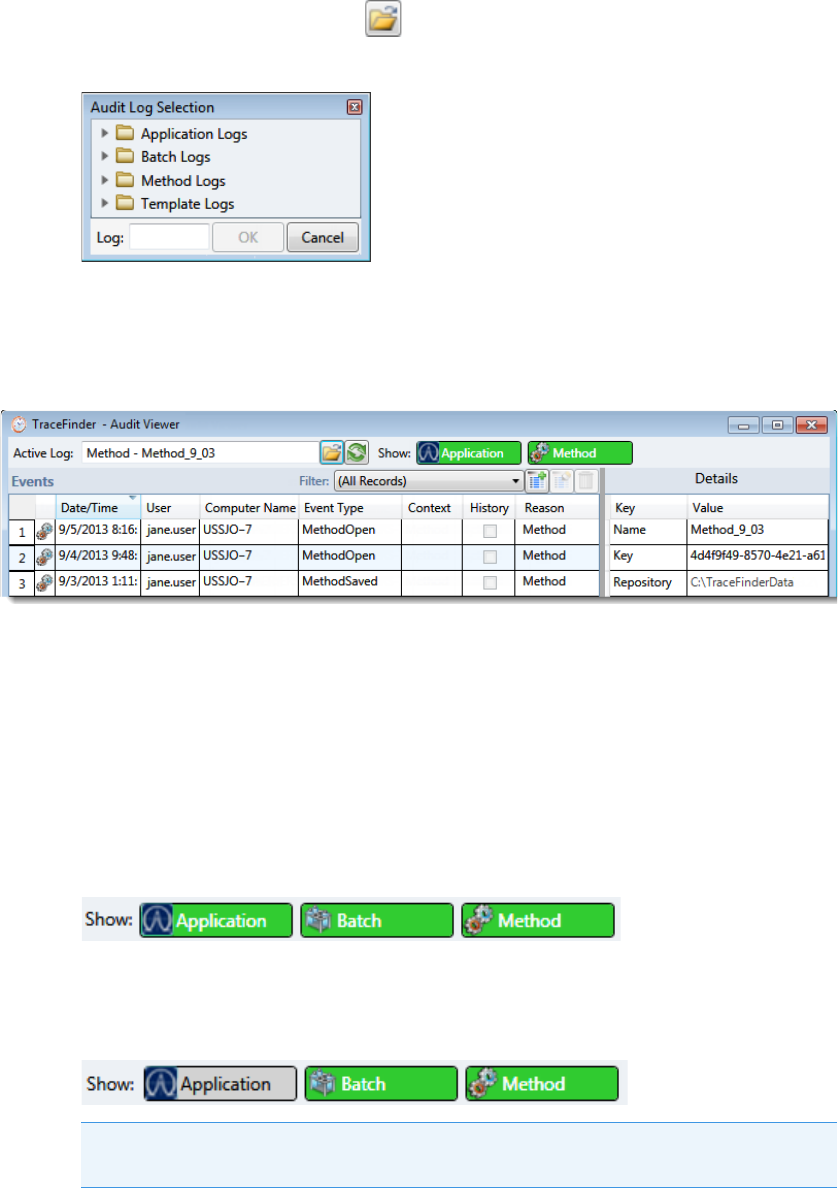Click the gear icon in event row 2
838x1188 pixels.
[45, 558]
